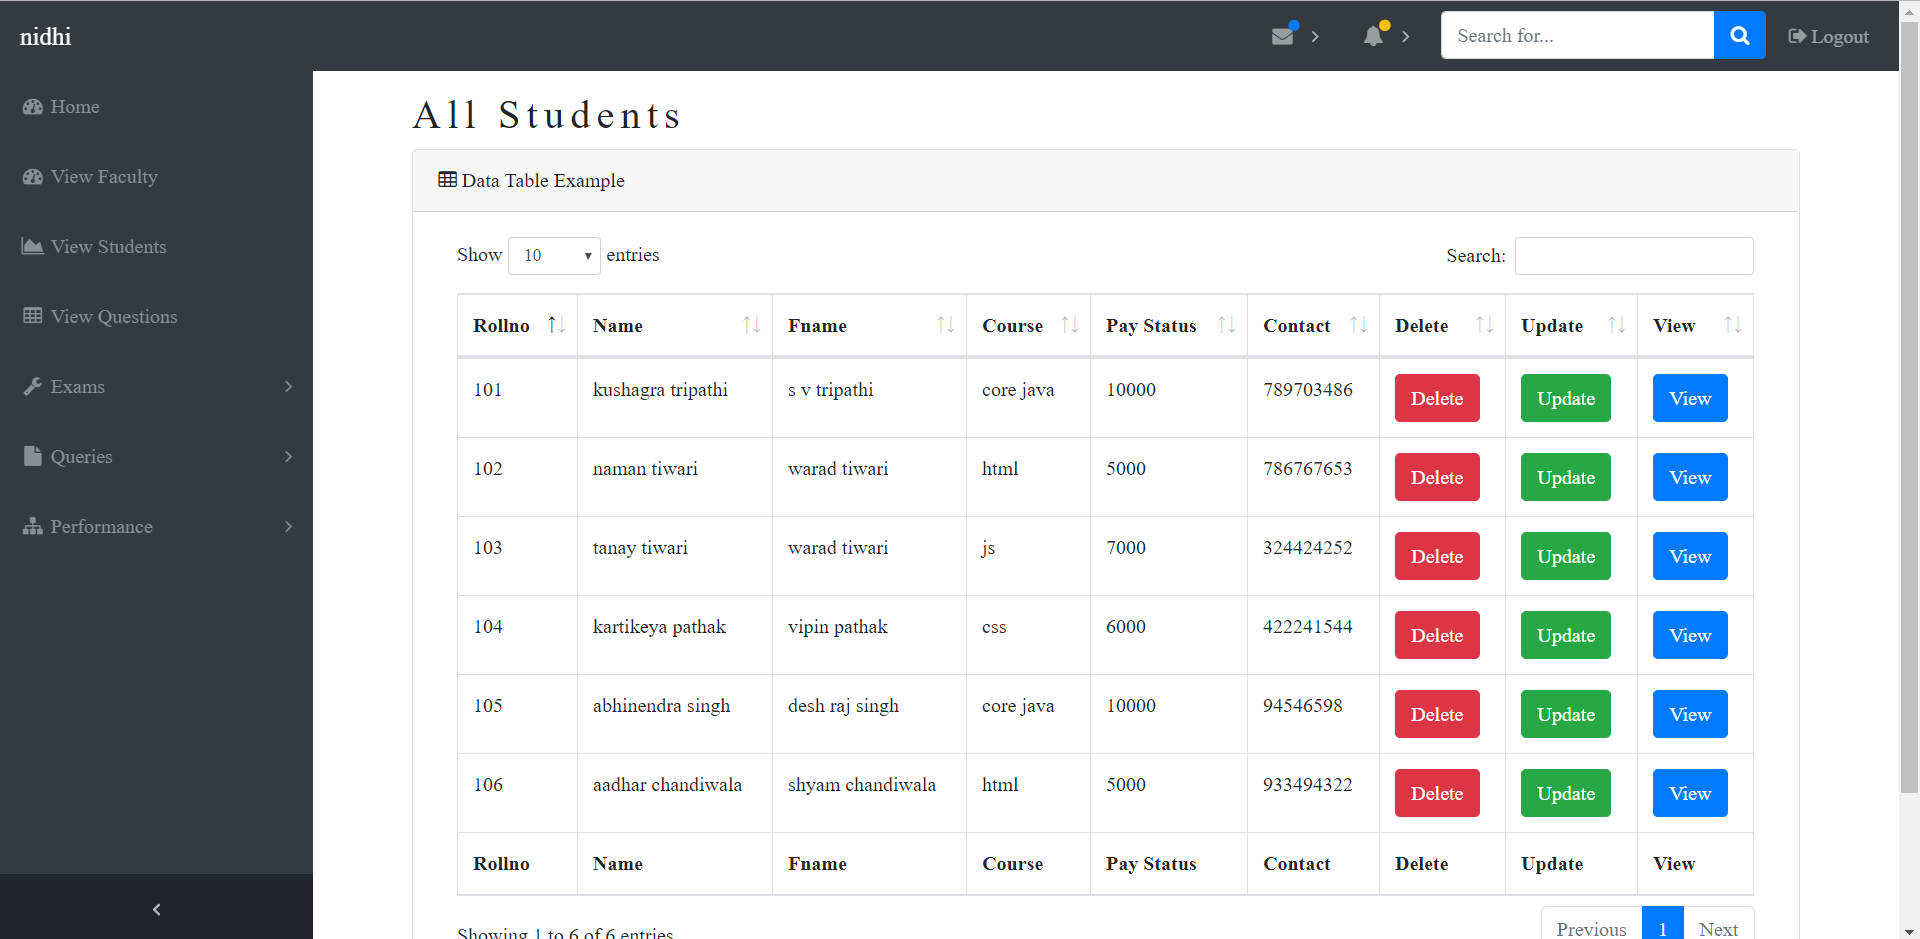Delete student naman tiwari
The image size is (1920, 939).
1436,477
